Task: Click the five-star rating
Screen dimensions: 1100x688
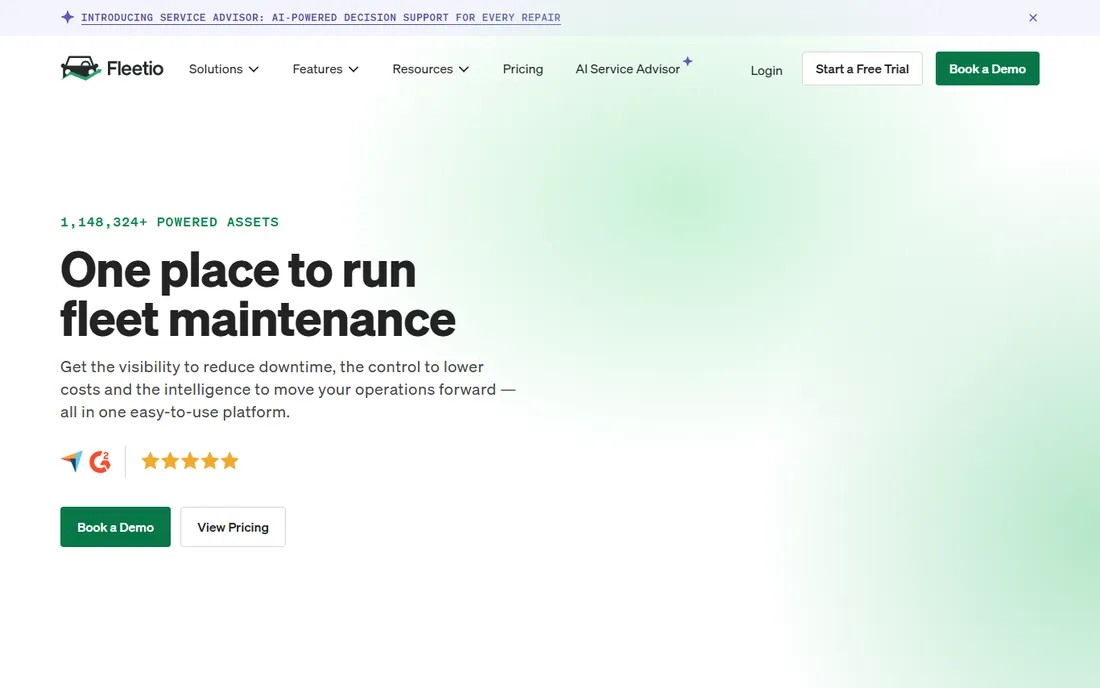Action: point(190,461)
